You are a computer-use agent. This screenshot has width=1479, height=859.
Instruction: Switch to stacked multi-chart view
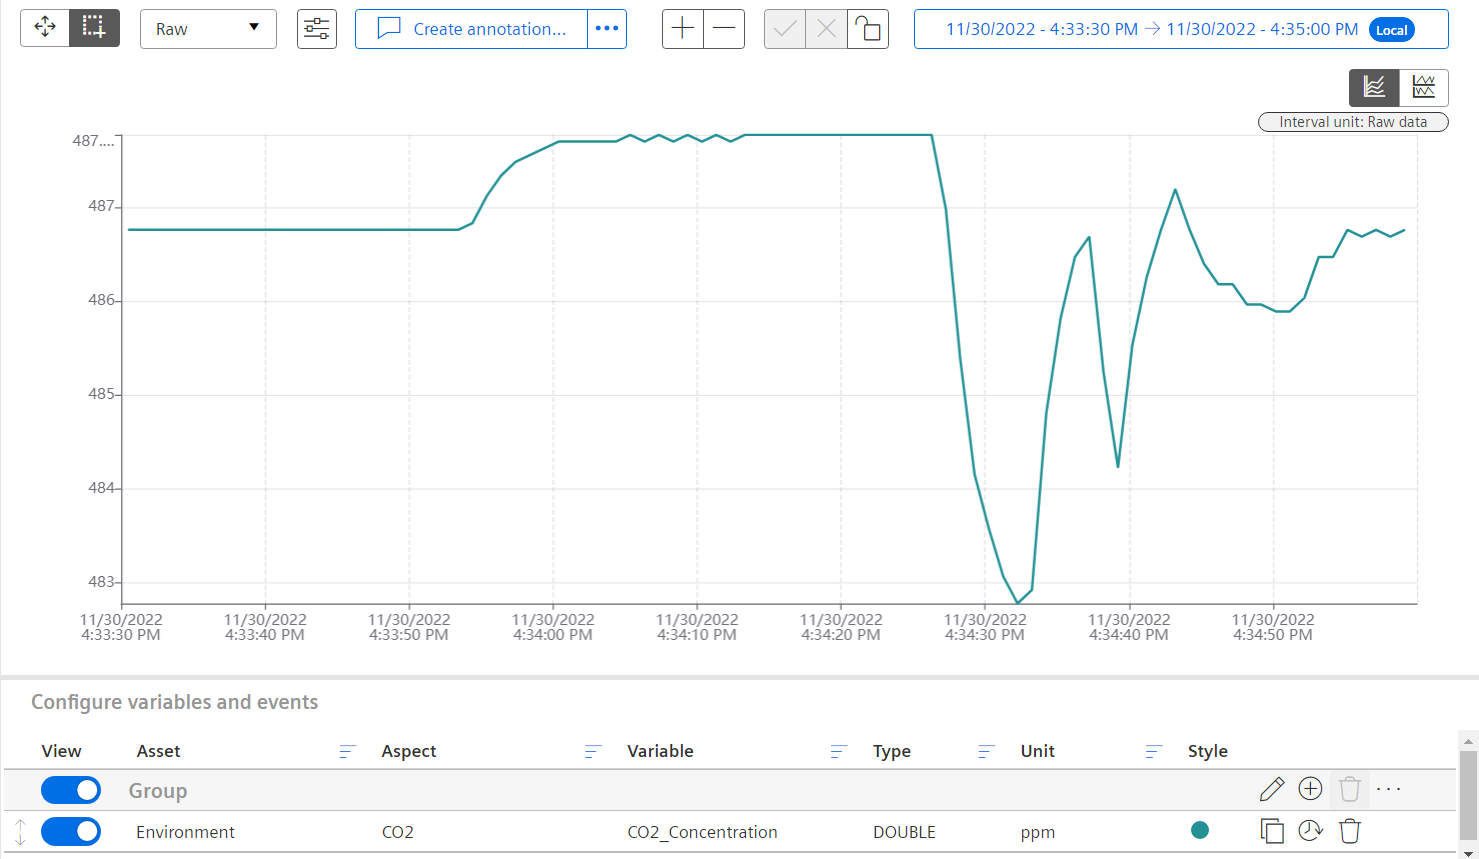pyautogui.click(x=1424, y=87)
